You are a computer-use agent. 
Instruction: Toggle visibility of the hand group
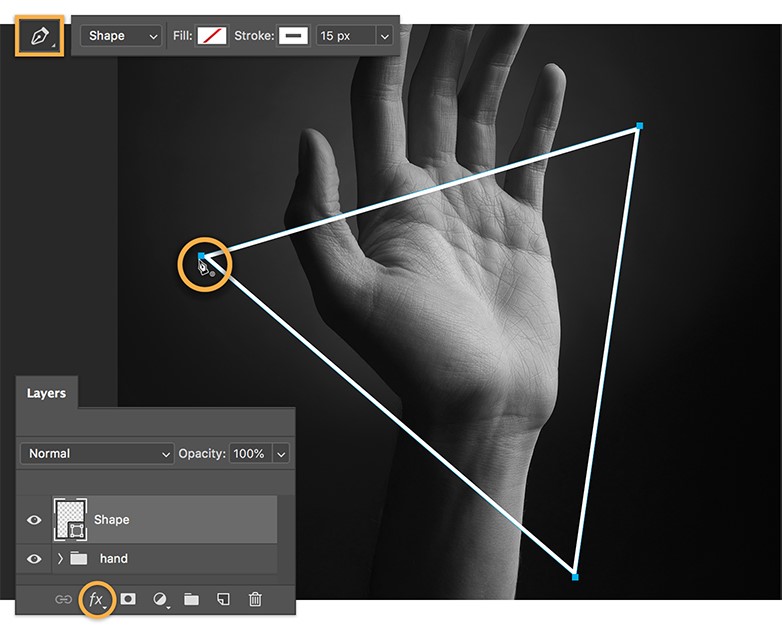click(34, 558)
